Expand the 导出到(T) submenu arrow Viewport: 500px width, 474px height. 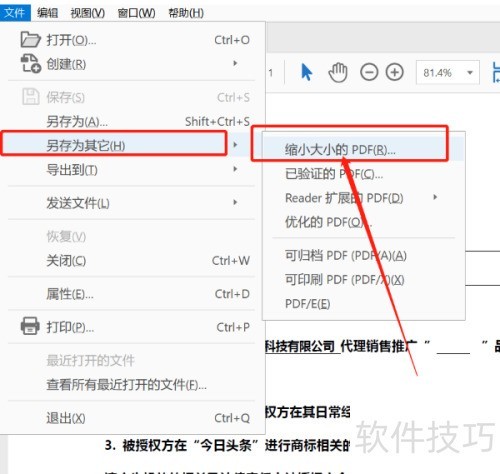235,169
